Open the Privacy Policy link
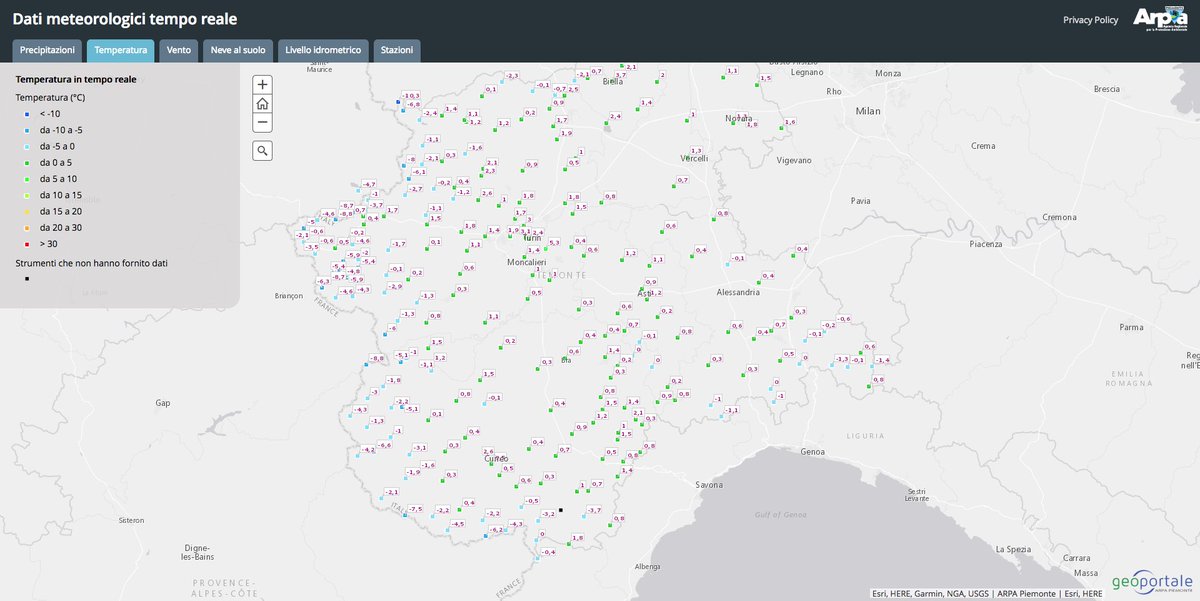Image resolution: width=1200 pixels, height=601 pixels. pos(1091,19)
